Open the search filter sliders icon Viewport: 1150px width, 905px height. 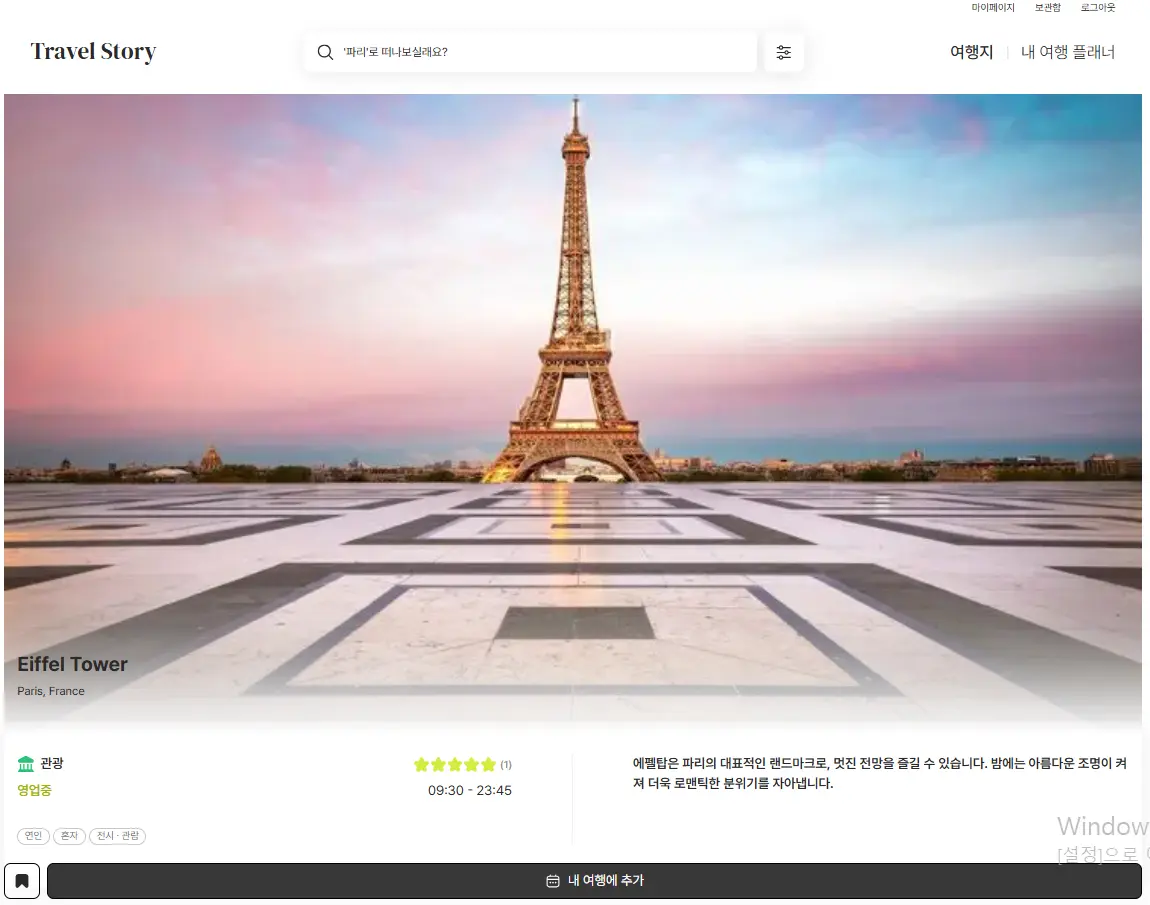tap(784, 51)
